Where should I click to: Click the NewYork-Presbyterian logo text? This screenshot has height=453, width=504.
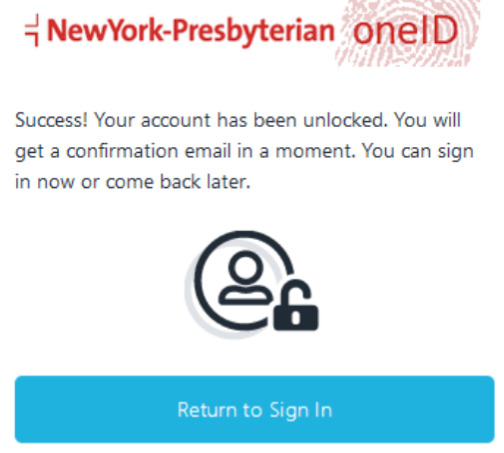[x=191, y=31]
